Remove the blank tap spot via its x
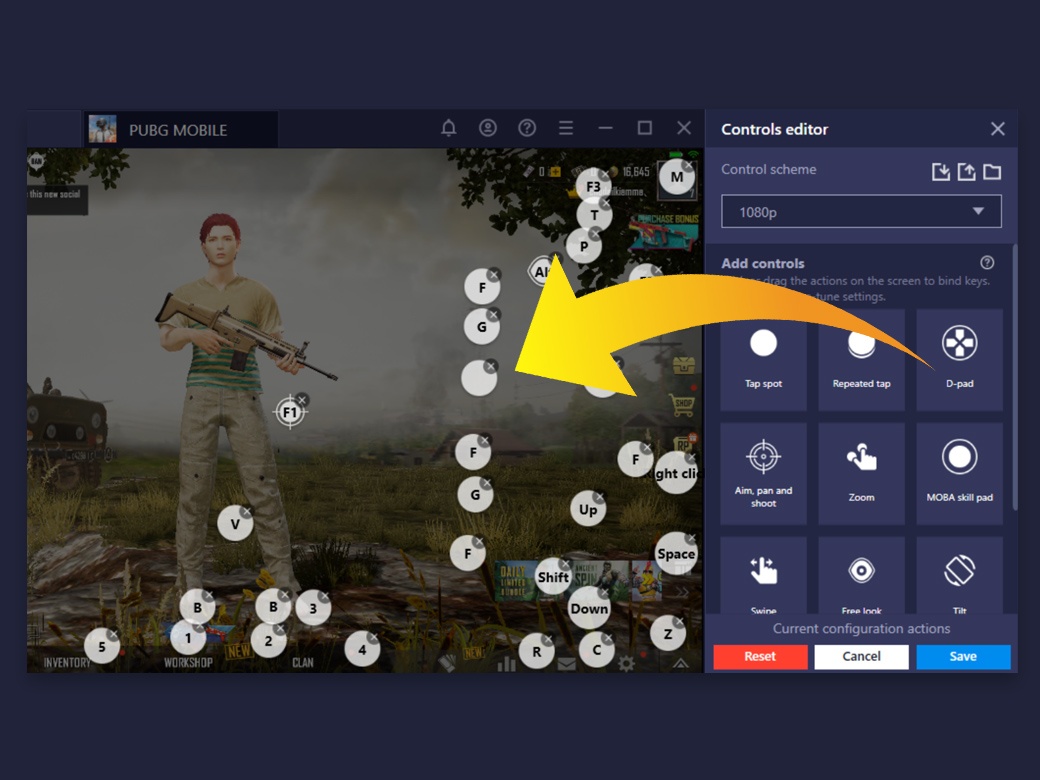 (x=490, y=366)
